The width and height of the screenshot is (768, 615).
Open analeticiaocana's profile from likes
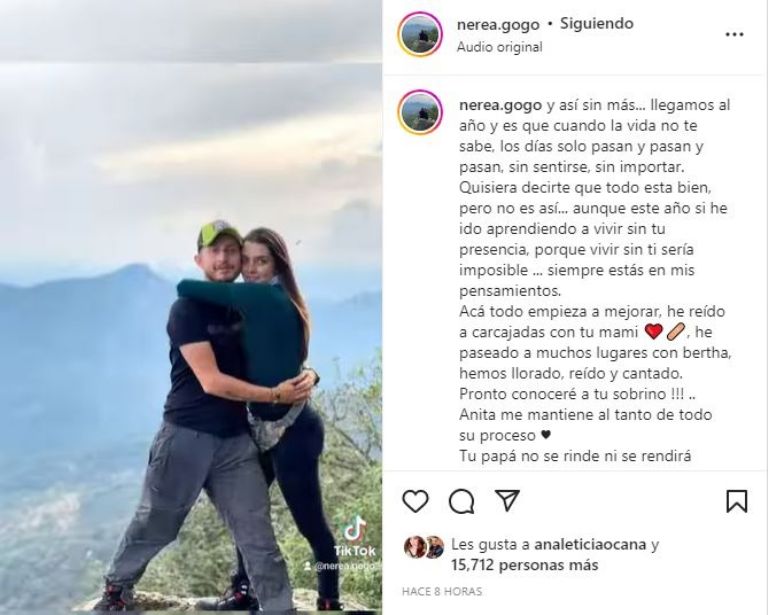click(x=590, y=544)
